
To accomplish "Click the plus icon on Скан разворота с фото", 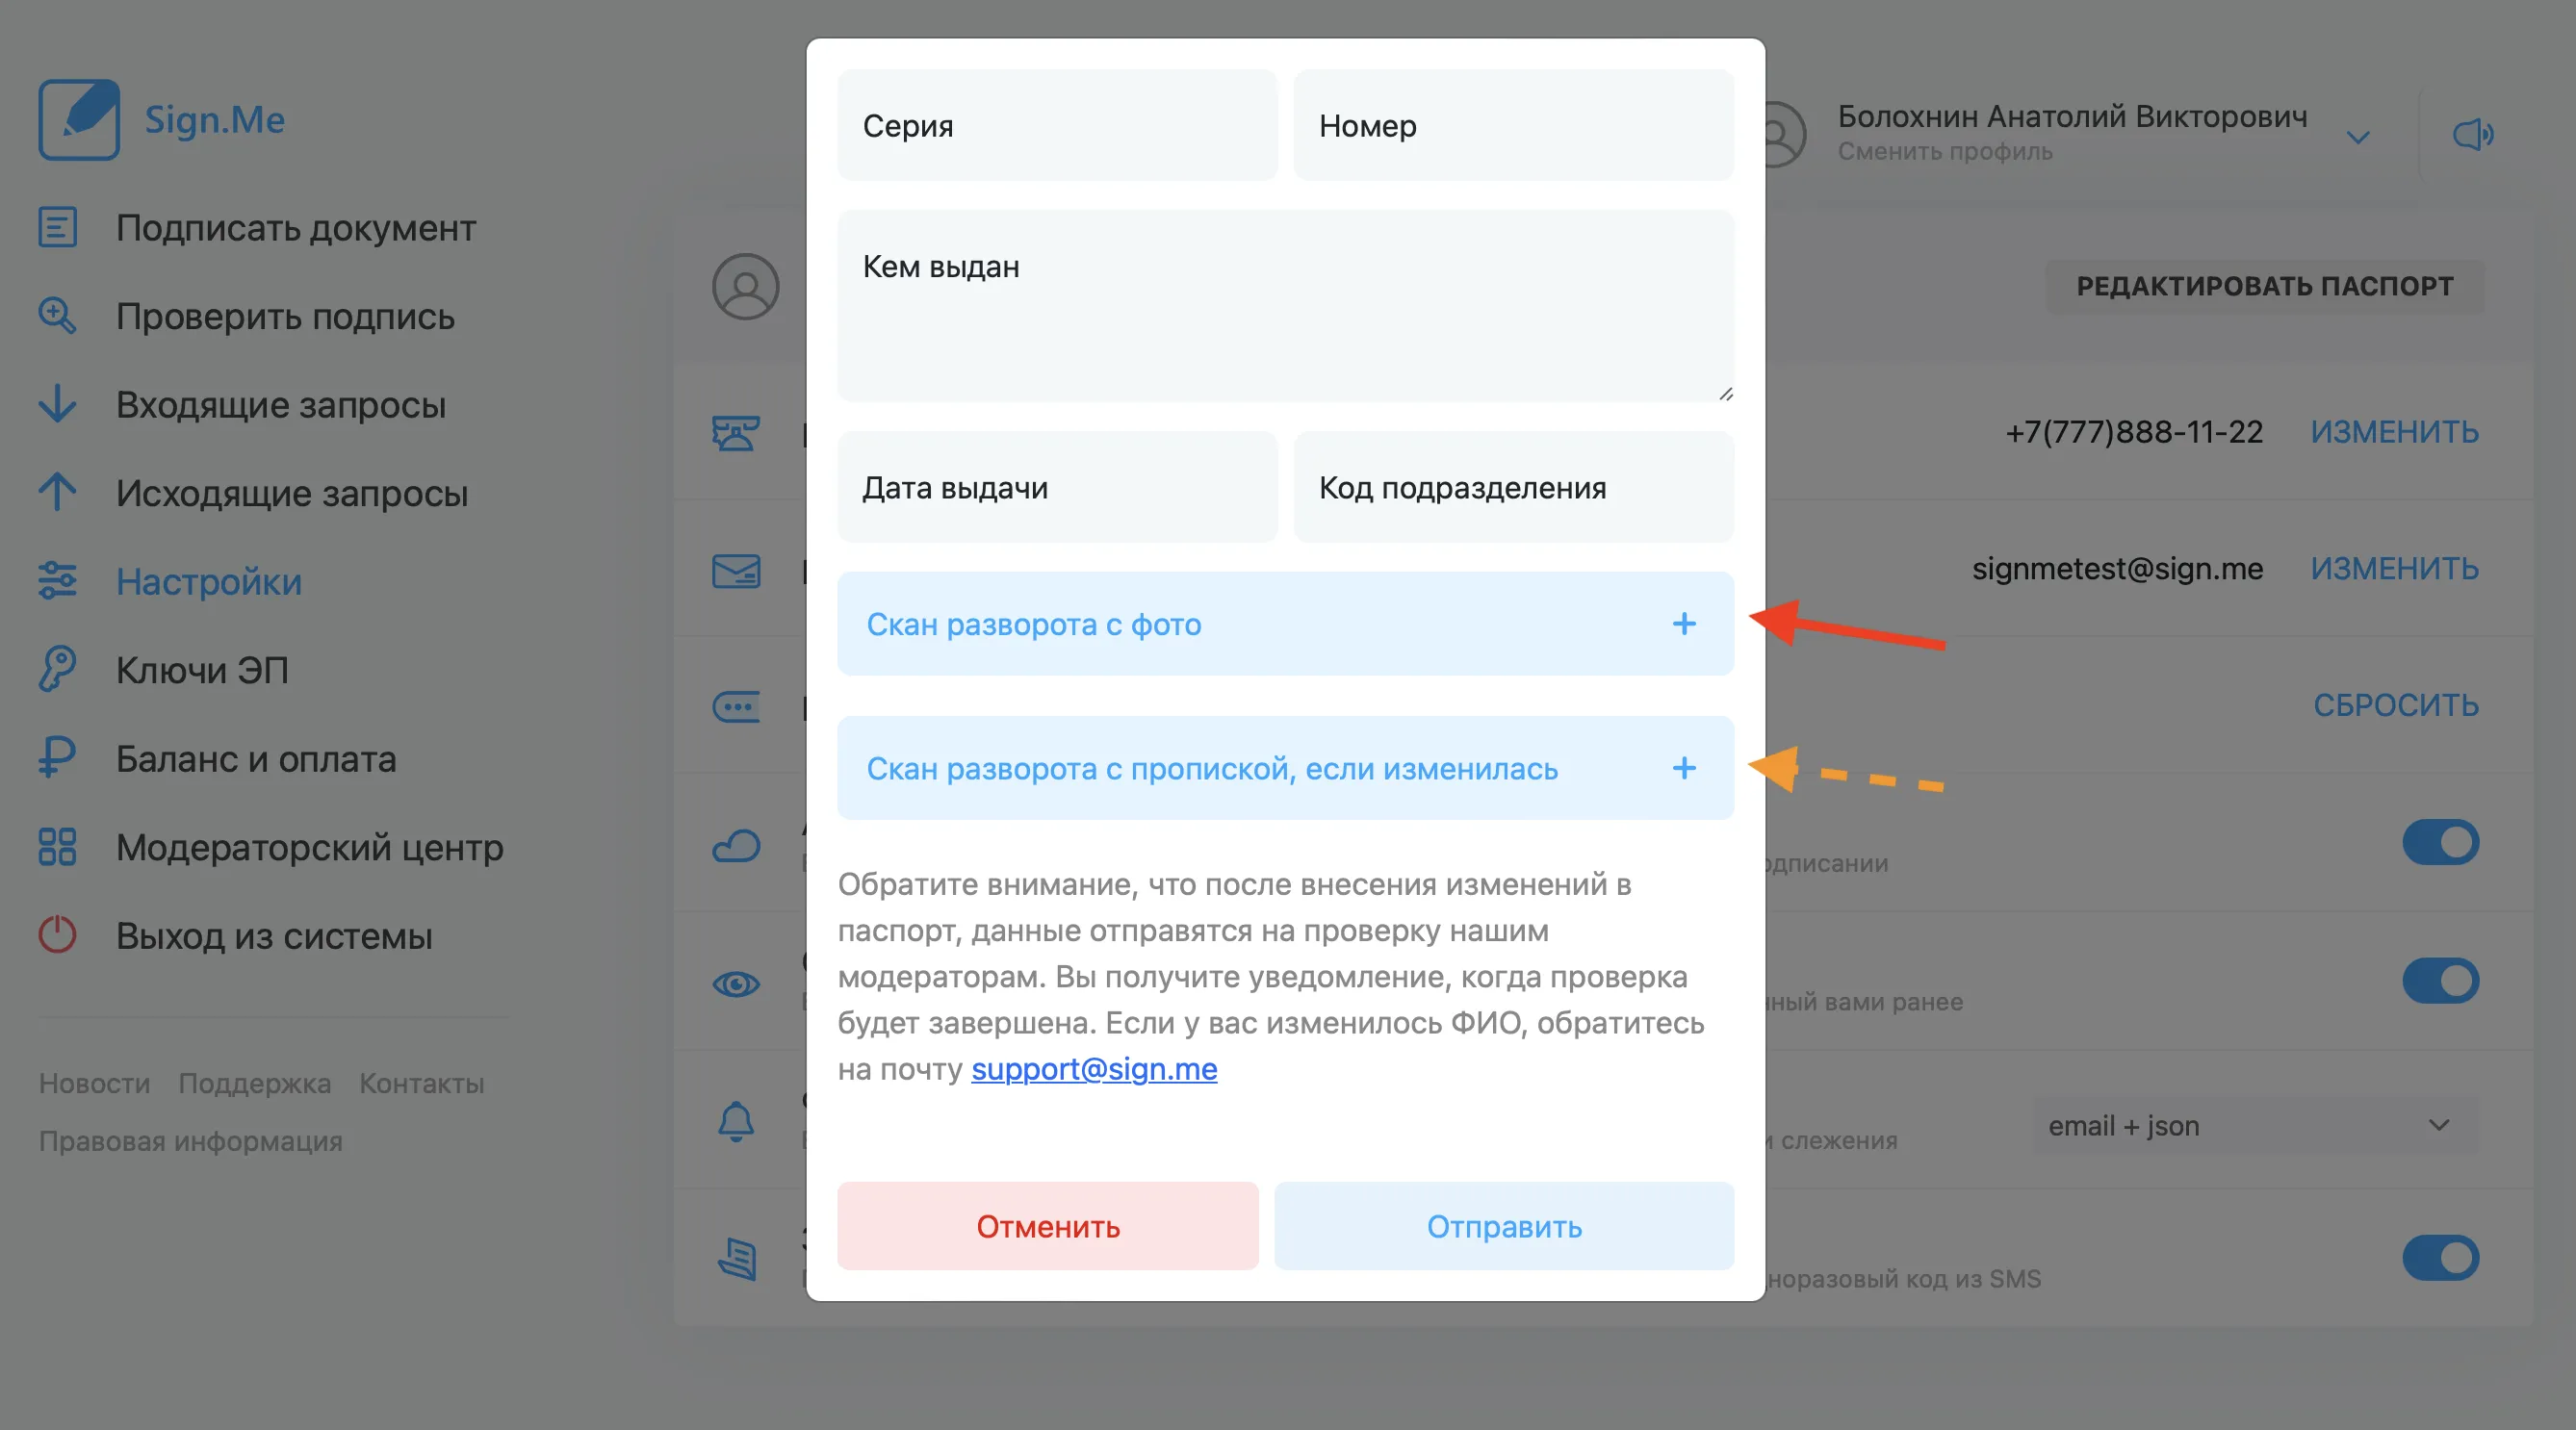I will point(1684,624).
